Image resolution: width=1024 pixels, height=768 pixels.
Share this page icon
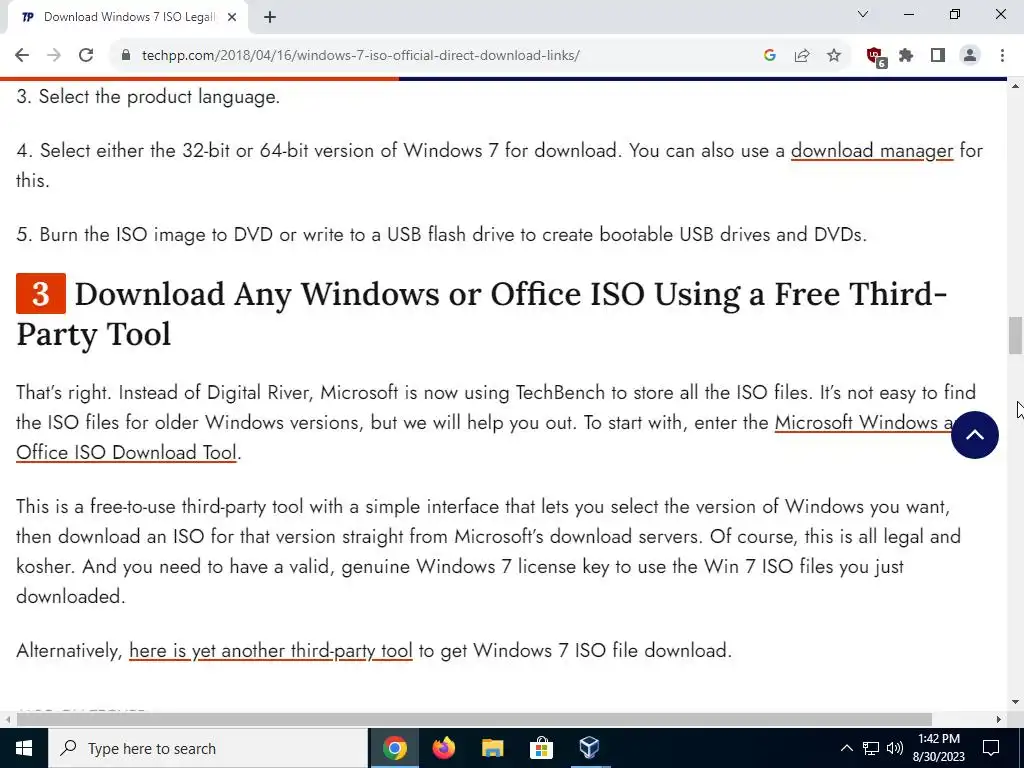[x=802, y=56]
